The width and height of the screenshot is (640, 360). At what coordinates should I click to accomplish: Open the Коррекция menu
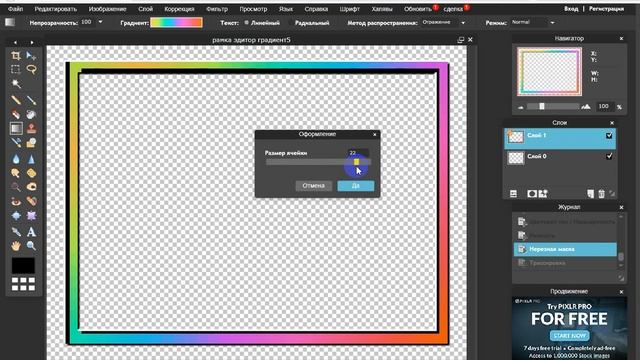(x=179, y=9)
